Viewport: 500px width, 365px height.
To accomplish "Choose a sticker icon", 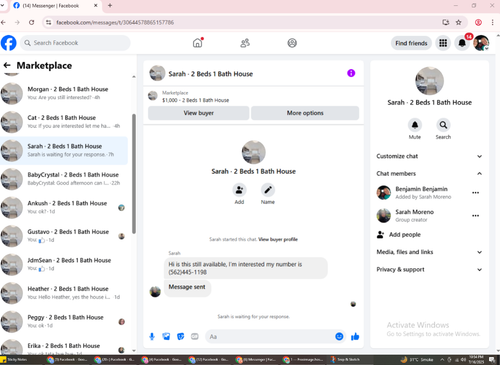I will 180,337.
